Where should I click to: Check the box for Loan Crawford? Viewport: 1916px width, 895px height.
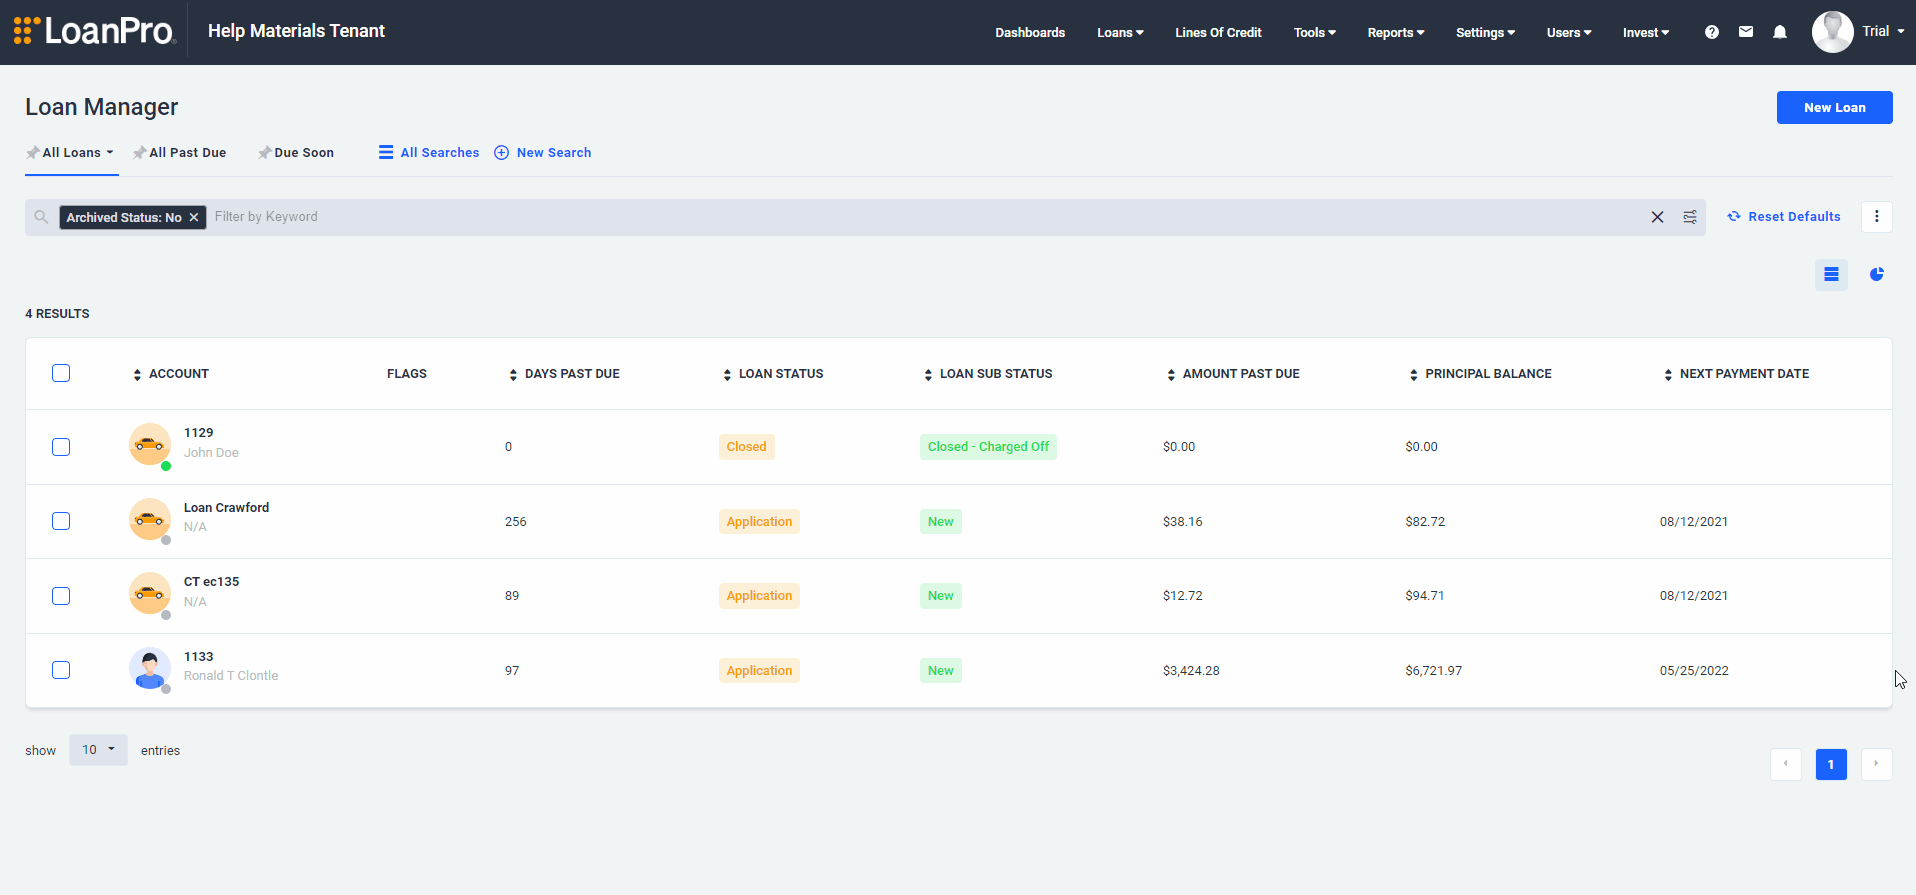tap(61, 521)
